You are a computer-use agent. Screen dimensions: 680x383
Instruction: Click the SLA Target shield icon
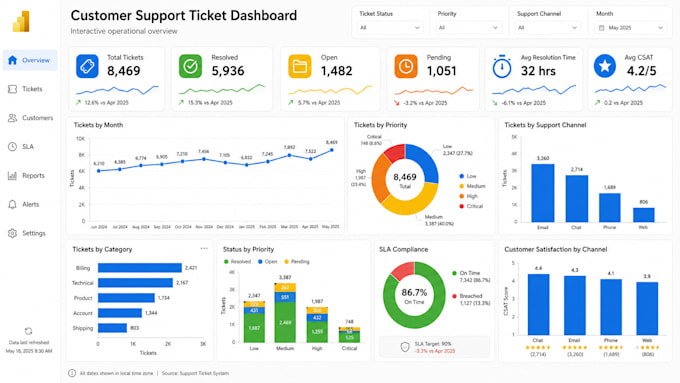(x=405, y=347)
